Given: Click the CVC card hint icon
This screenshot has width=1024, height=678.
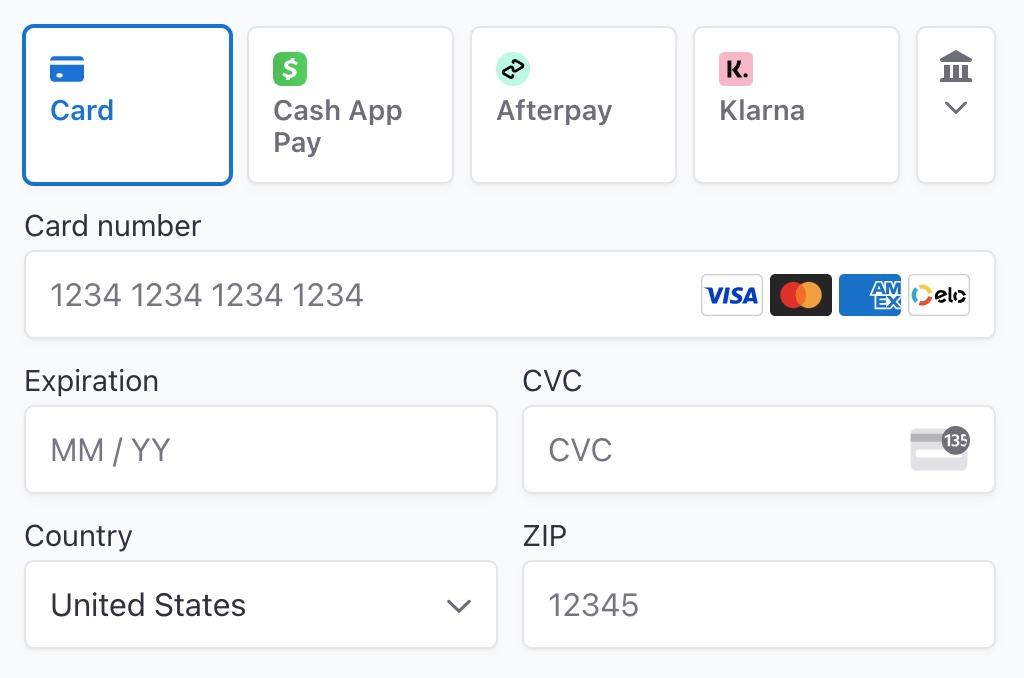Looking at the screenshot, I should (x=940, y=449).
